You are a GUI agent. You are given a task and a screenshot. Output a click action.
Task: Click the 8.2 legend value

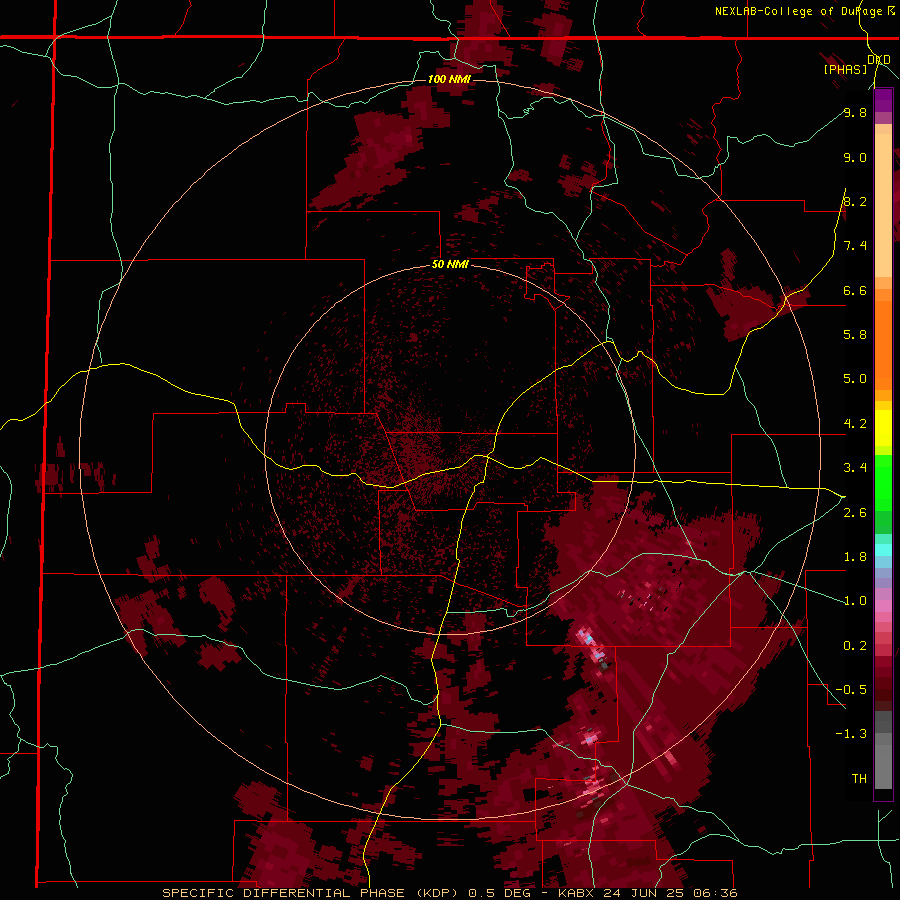point(855,201)
